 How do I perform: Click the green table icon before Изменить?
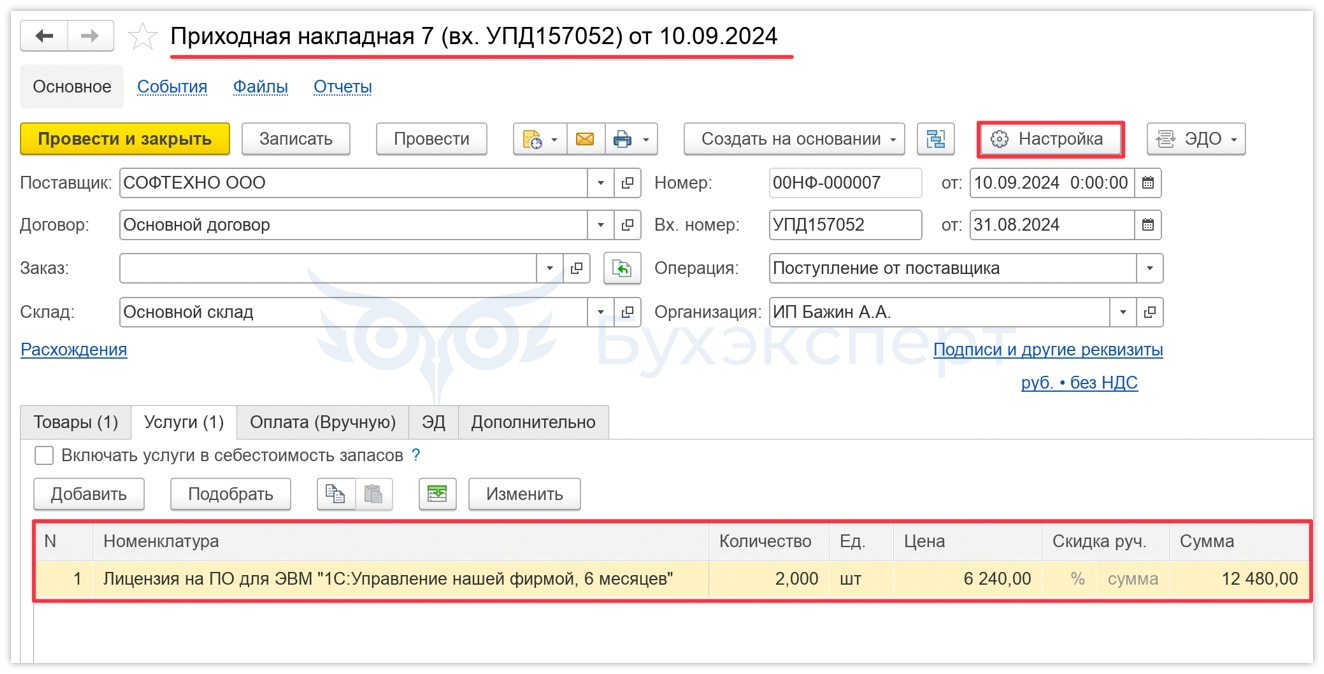click(437, 494)
